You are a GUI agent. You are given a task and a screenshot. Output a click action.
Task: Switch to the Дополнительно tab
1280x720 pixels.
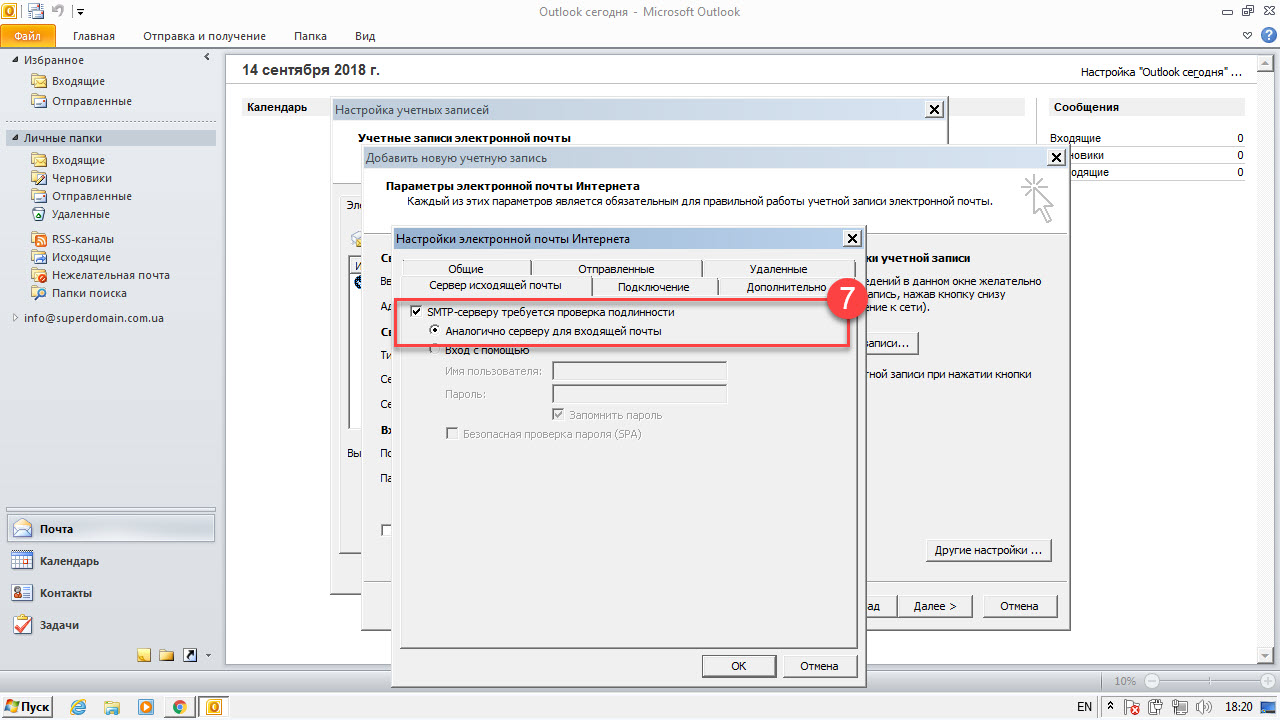pos(786,287)
